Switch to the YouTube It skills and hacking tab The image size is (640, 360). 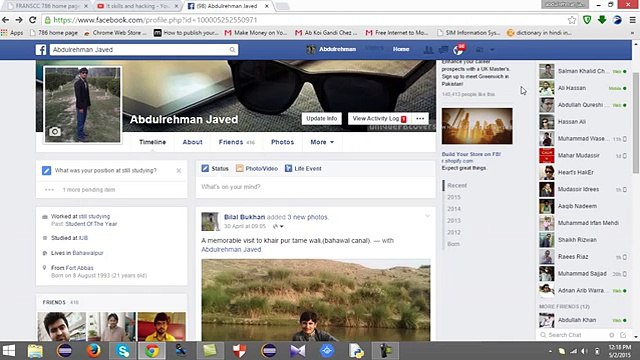pos(138,6)
